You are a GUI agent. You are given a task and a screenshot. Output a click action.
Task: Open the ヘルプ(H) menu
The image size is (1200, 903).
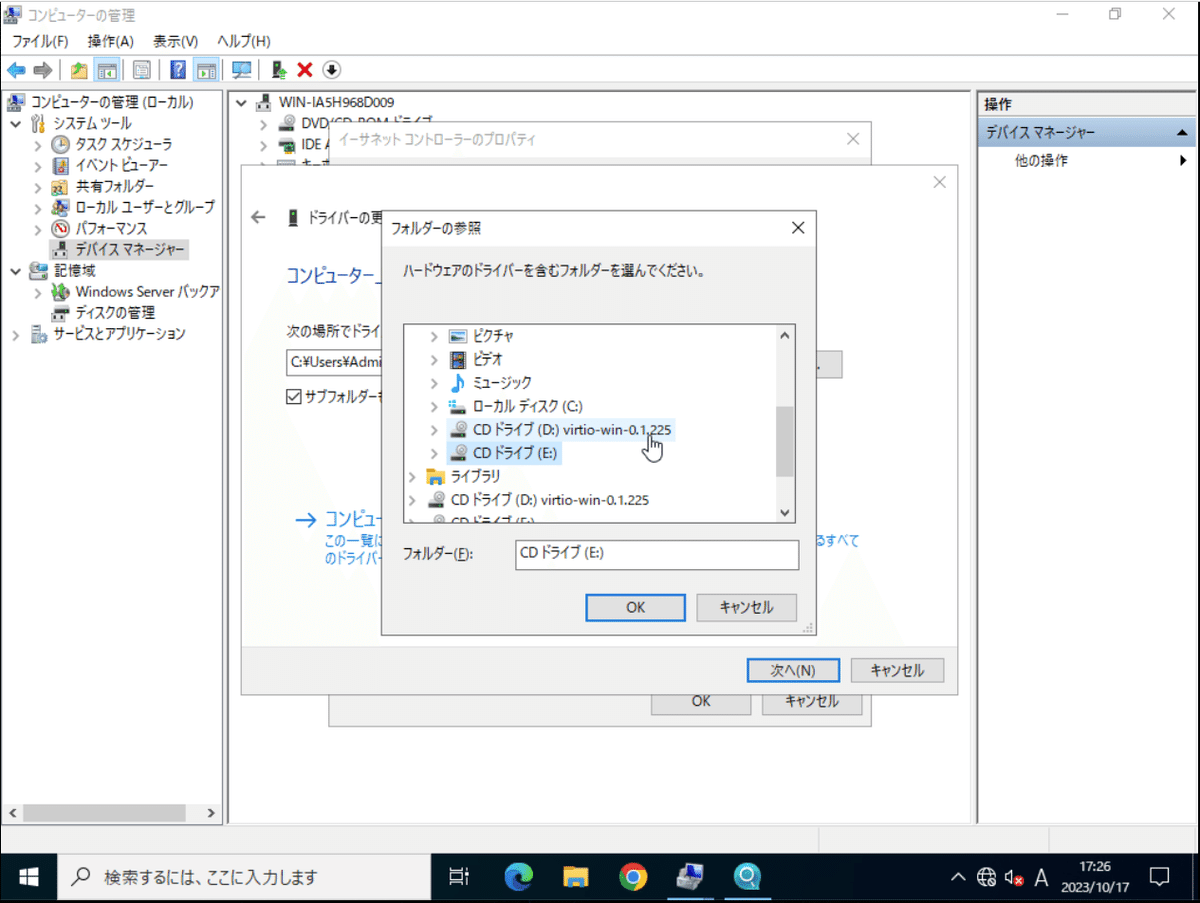[x=244, y=41]
